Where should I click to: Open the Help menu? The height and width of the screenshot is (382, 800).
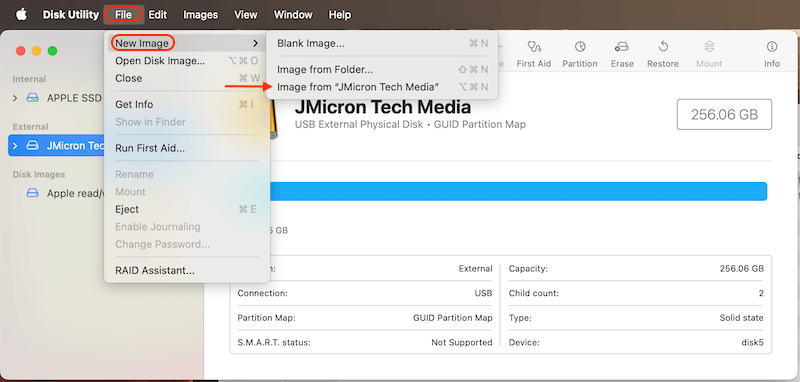click(x=339, y=15)
